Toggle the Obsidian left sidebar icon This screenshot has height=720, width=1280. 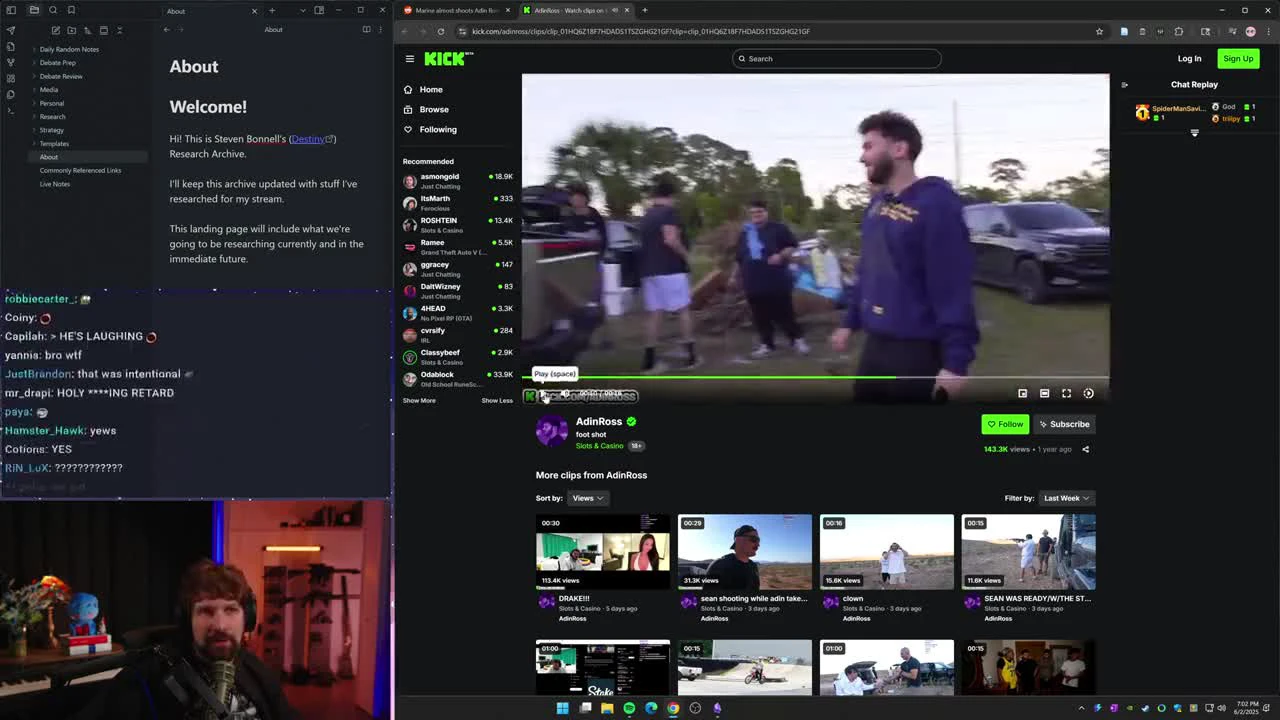pos(11,10)
